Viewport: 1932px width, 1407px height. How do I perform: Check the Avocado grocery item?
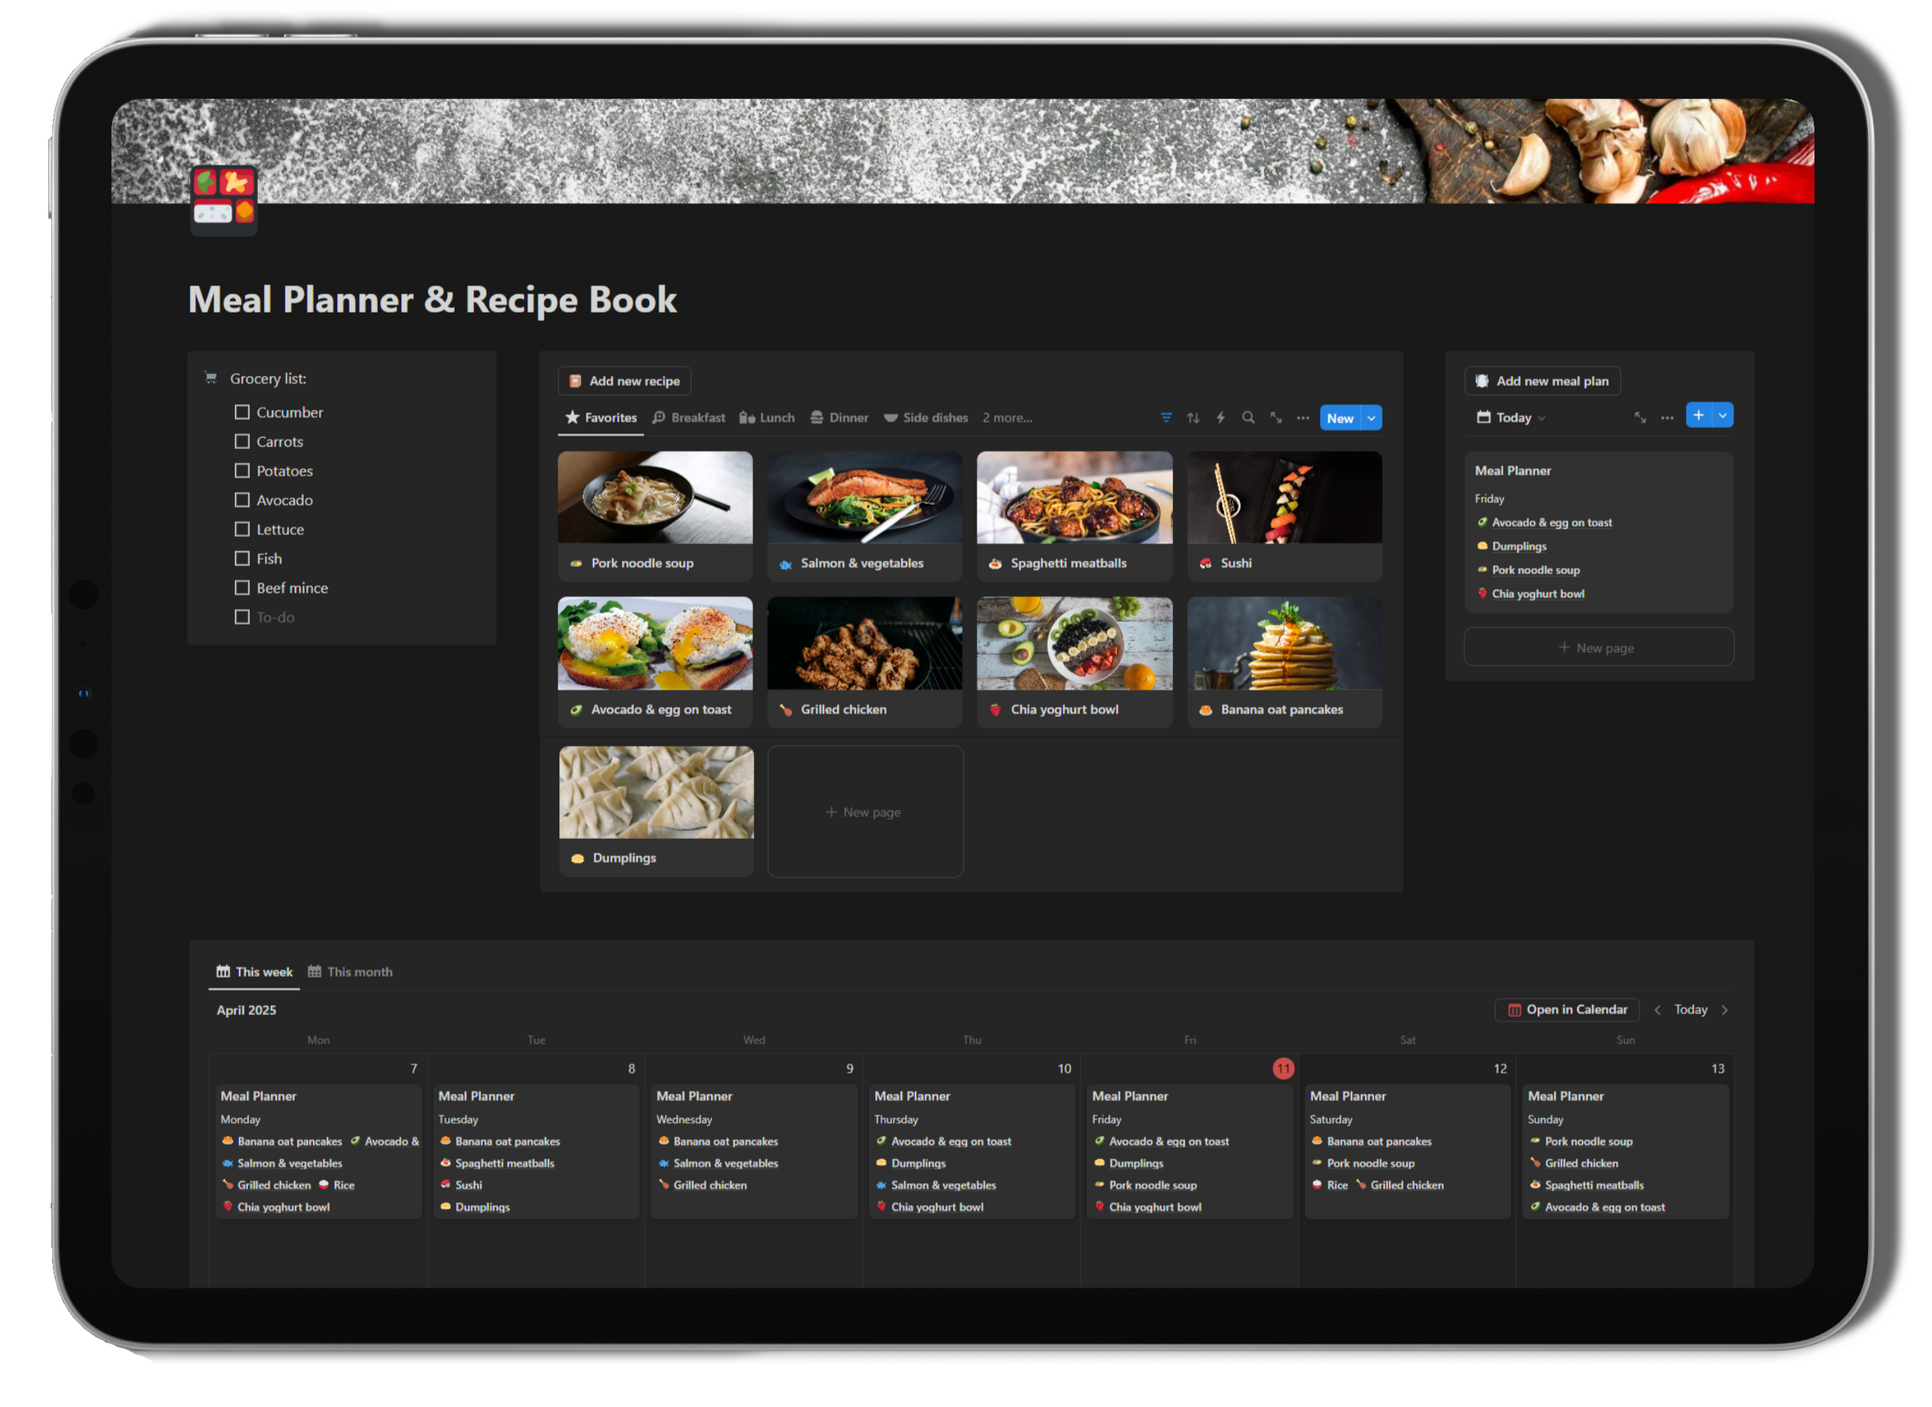(x=242, y=500)
